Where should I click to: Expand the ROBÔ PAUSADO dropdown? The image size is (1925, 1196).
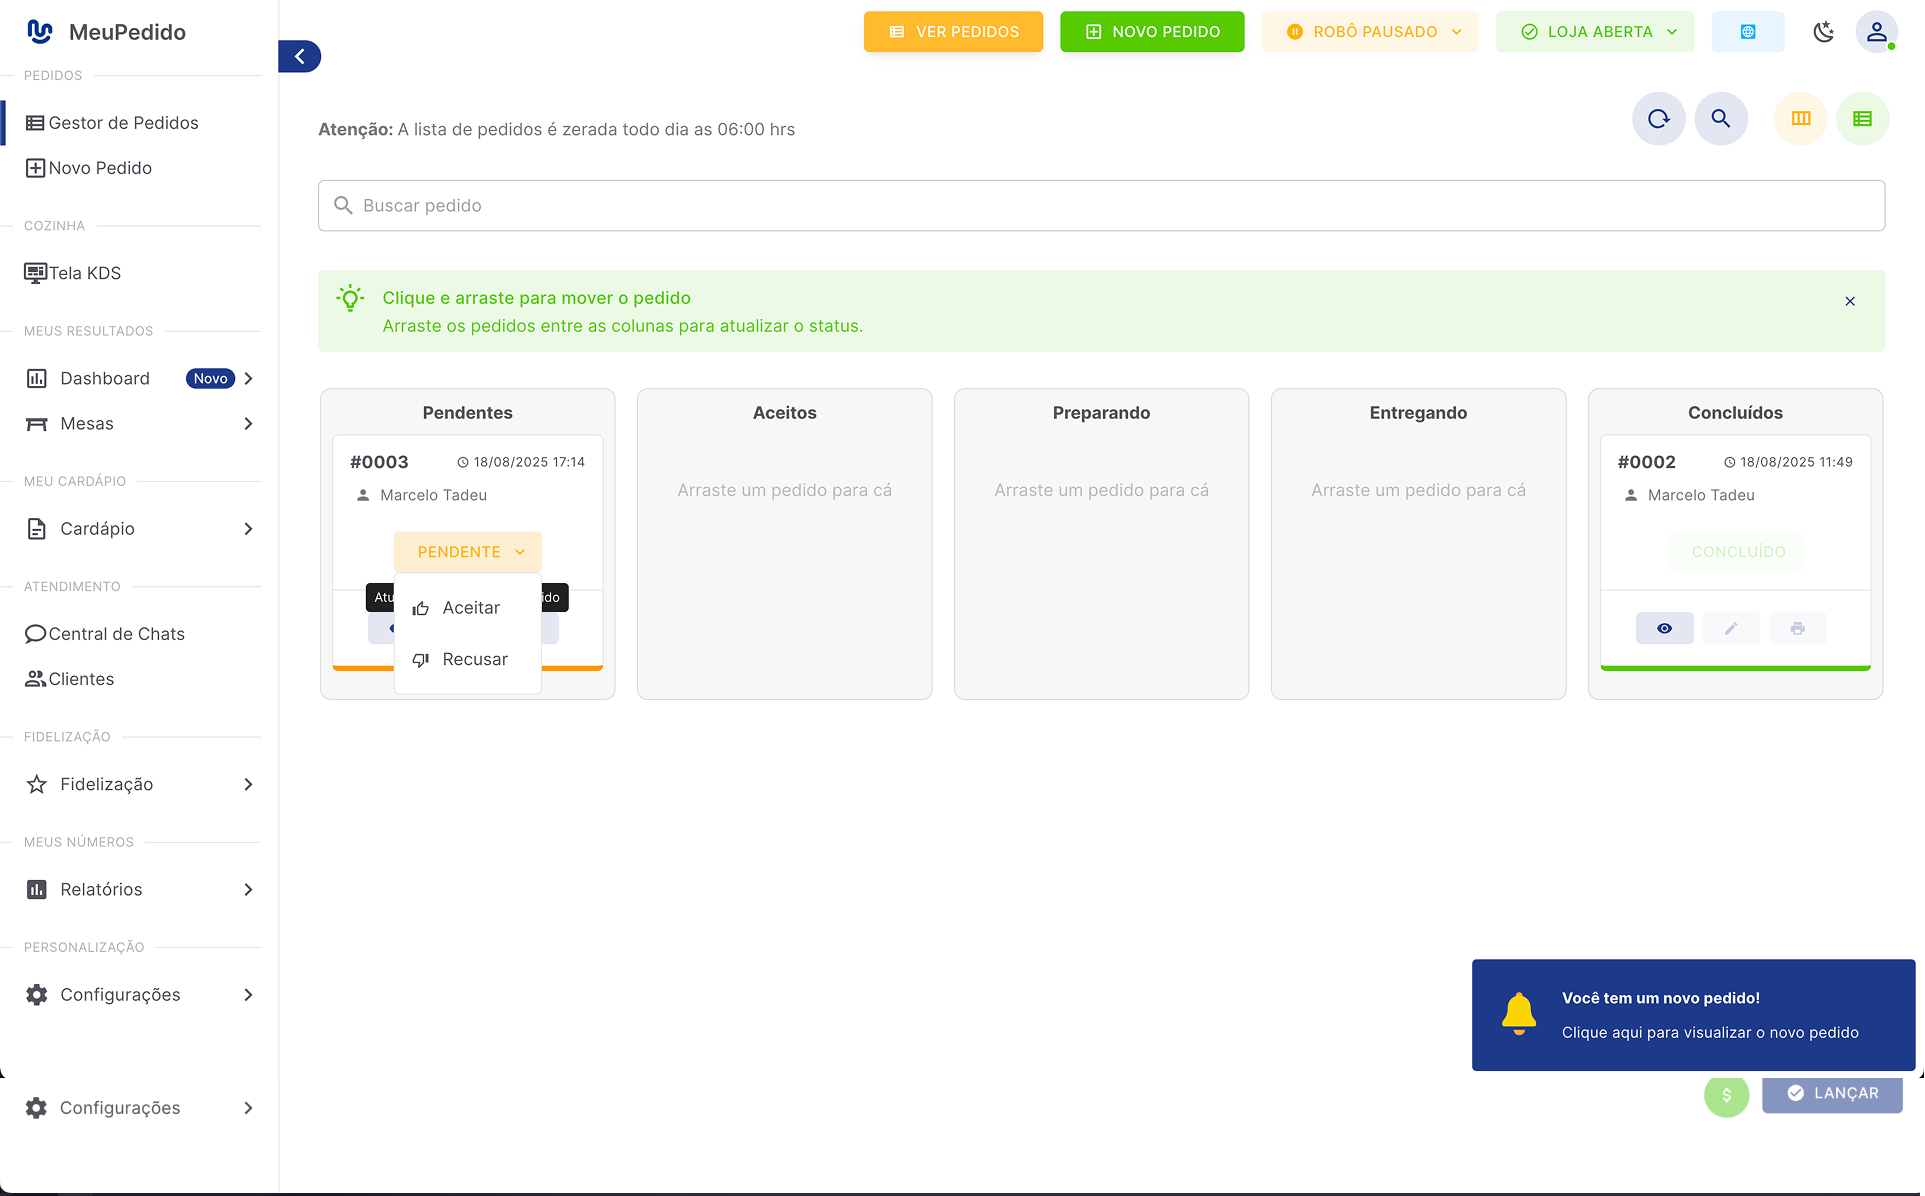pyautogui.click(x=1369, y=31)
